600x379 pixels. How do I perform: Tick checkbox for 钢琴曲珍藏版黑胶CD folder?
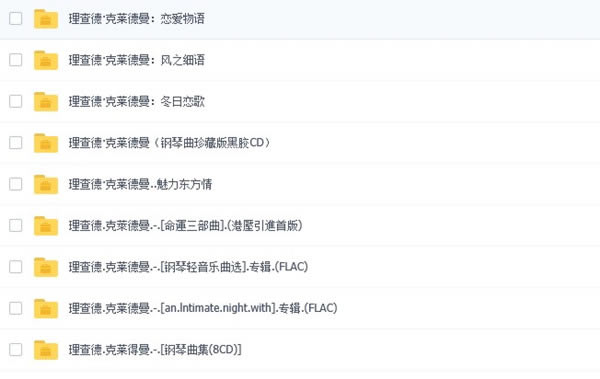[16, 142]
